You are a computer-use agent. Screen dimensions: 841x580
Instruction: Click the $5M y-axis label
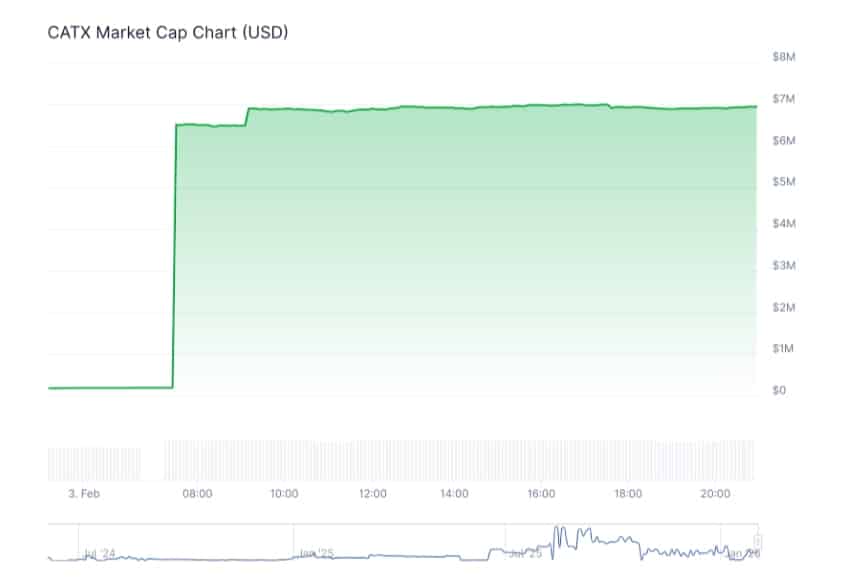coord(784,182)
